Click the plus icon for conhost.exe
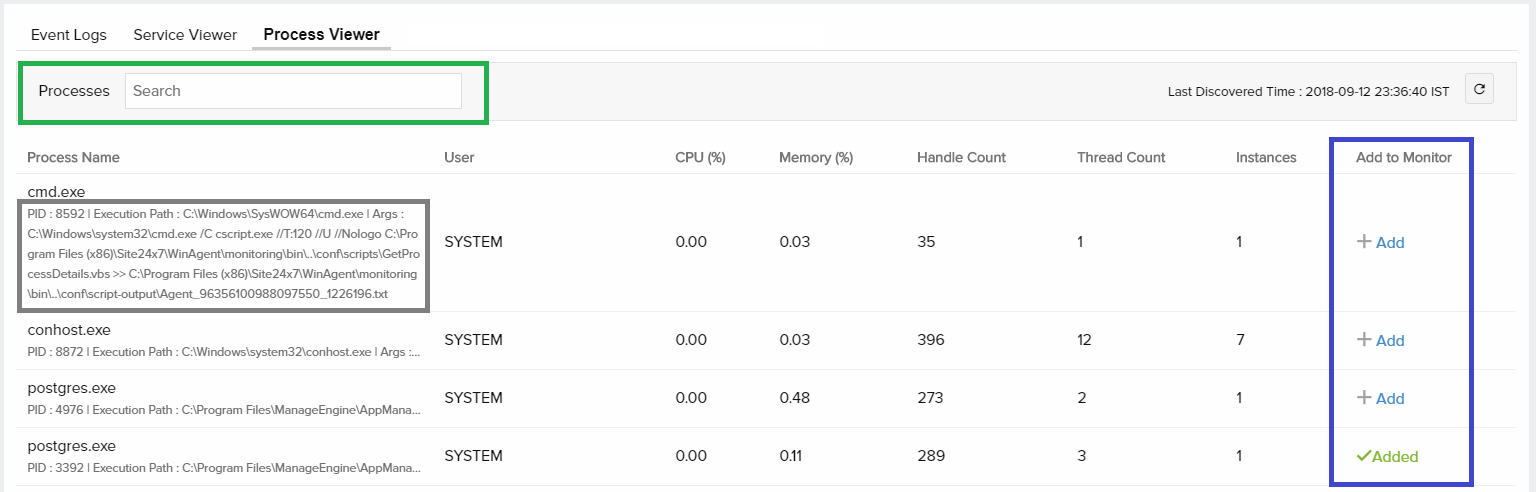1536x492 pixels. [1363, 340]
